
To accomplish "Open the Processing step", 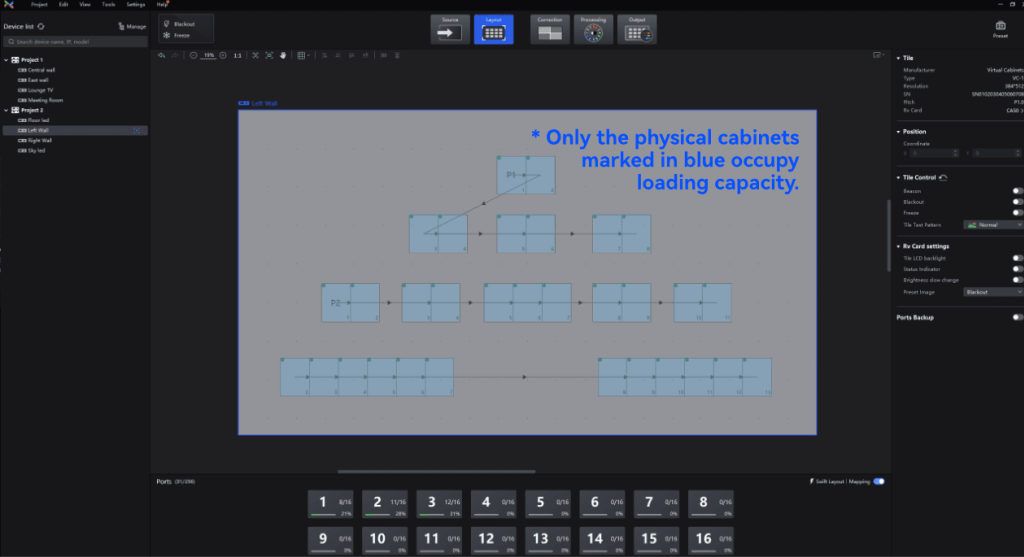I will click(x=593, y=29).
